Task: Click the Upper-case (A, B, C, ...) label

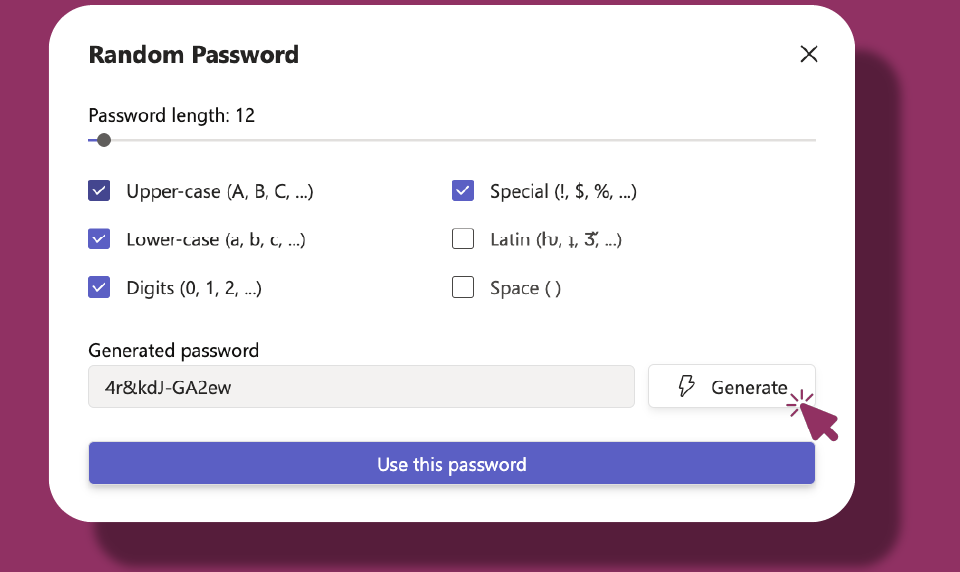Action: click(x=220, y=192)
